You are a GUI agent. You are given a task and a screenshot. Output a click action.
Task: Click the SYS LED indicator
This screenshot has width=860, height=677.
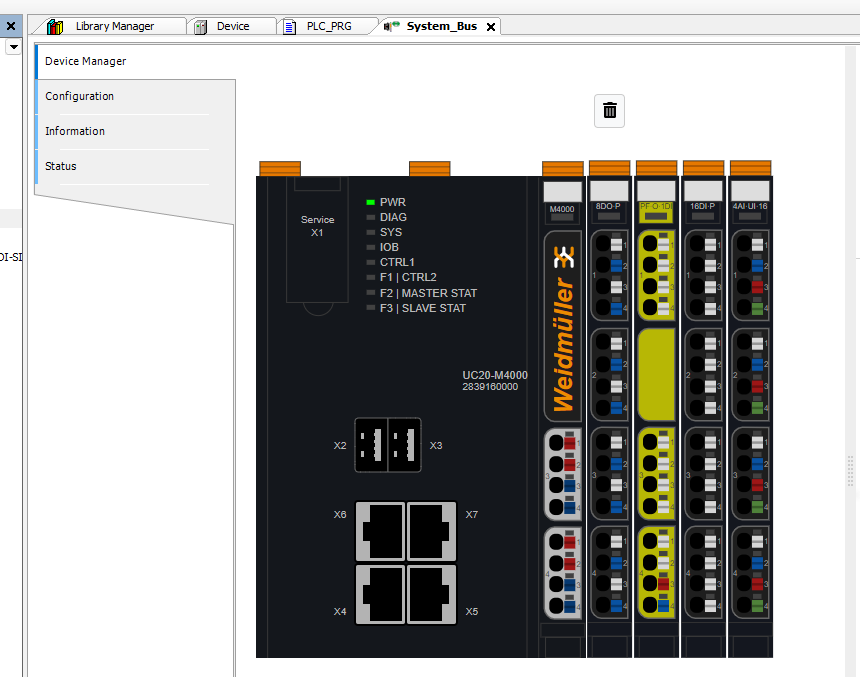(x=371, y=233)
